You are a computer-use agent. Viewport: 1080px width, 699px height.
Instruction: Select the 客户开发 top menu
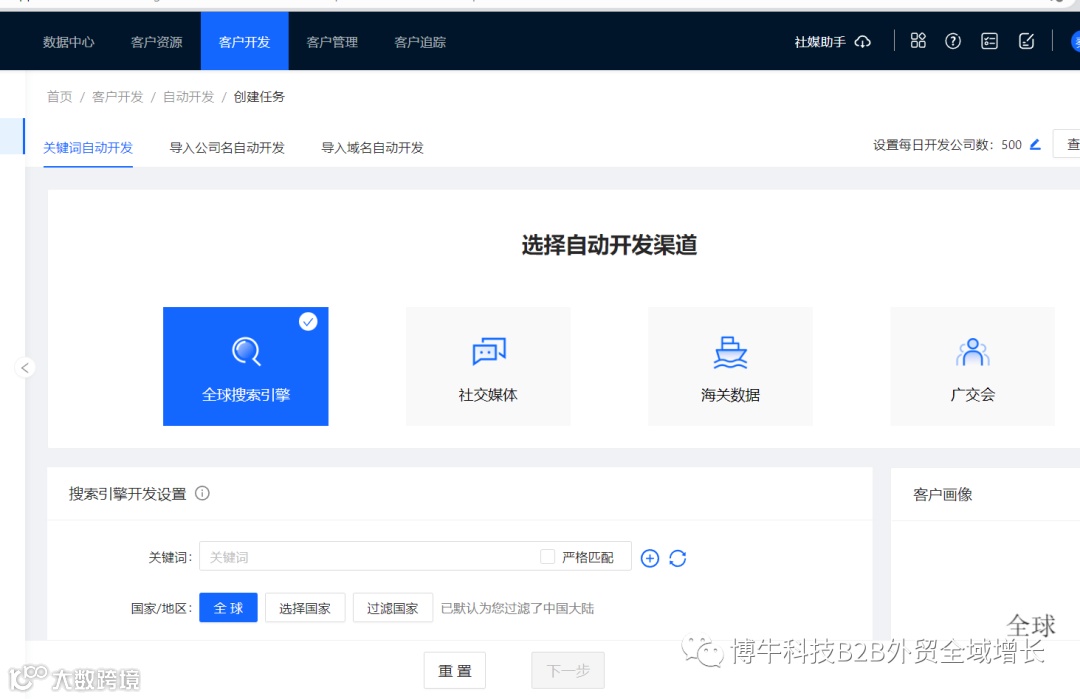[245, 41]
